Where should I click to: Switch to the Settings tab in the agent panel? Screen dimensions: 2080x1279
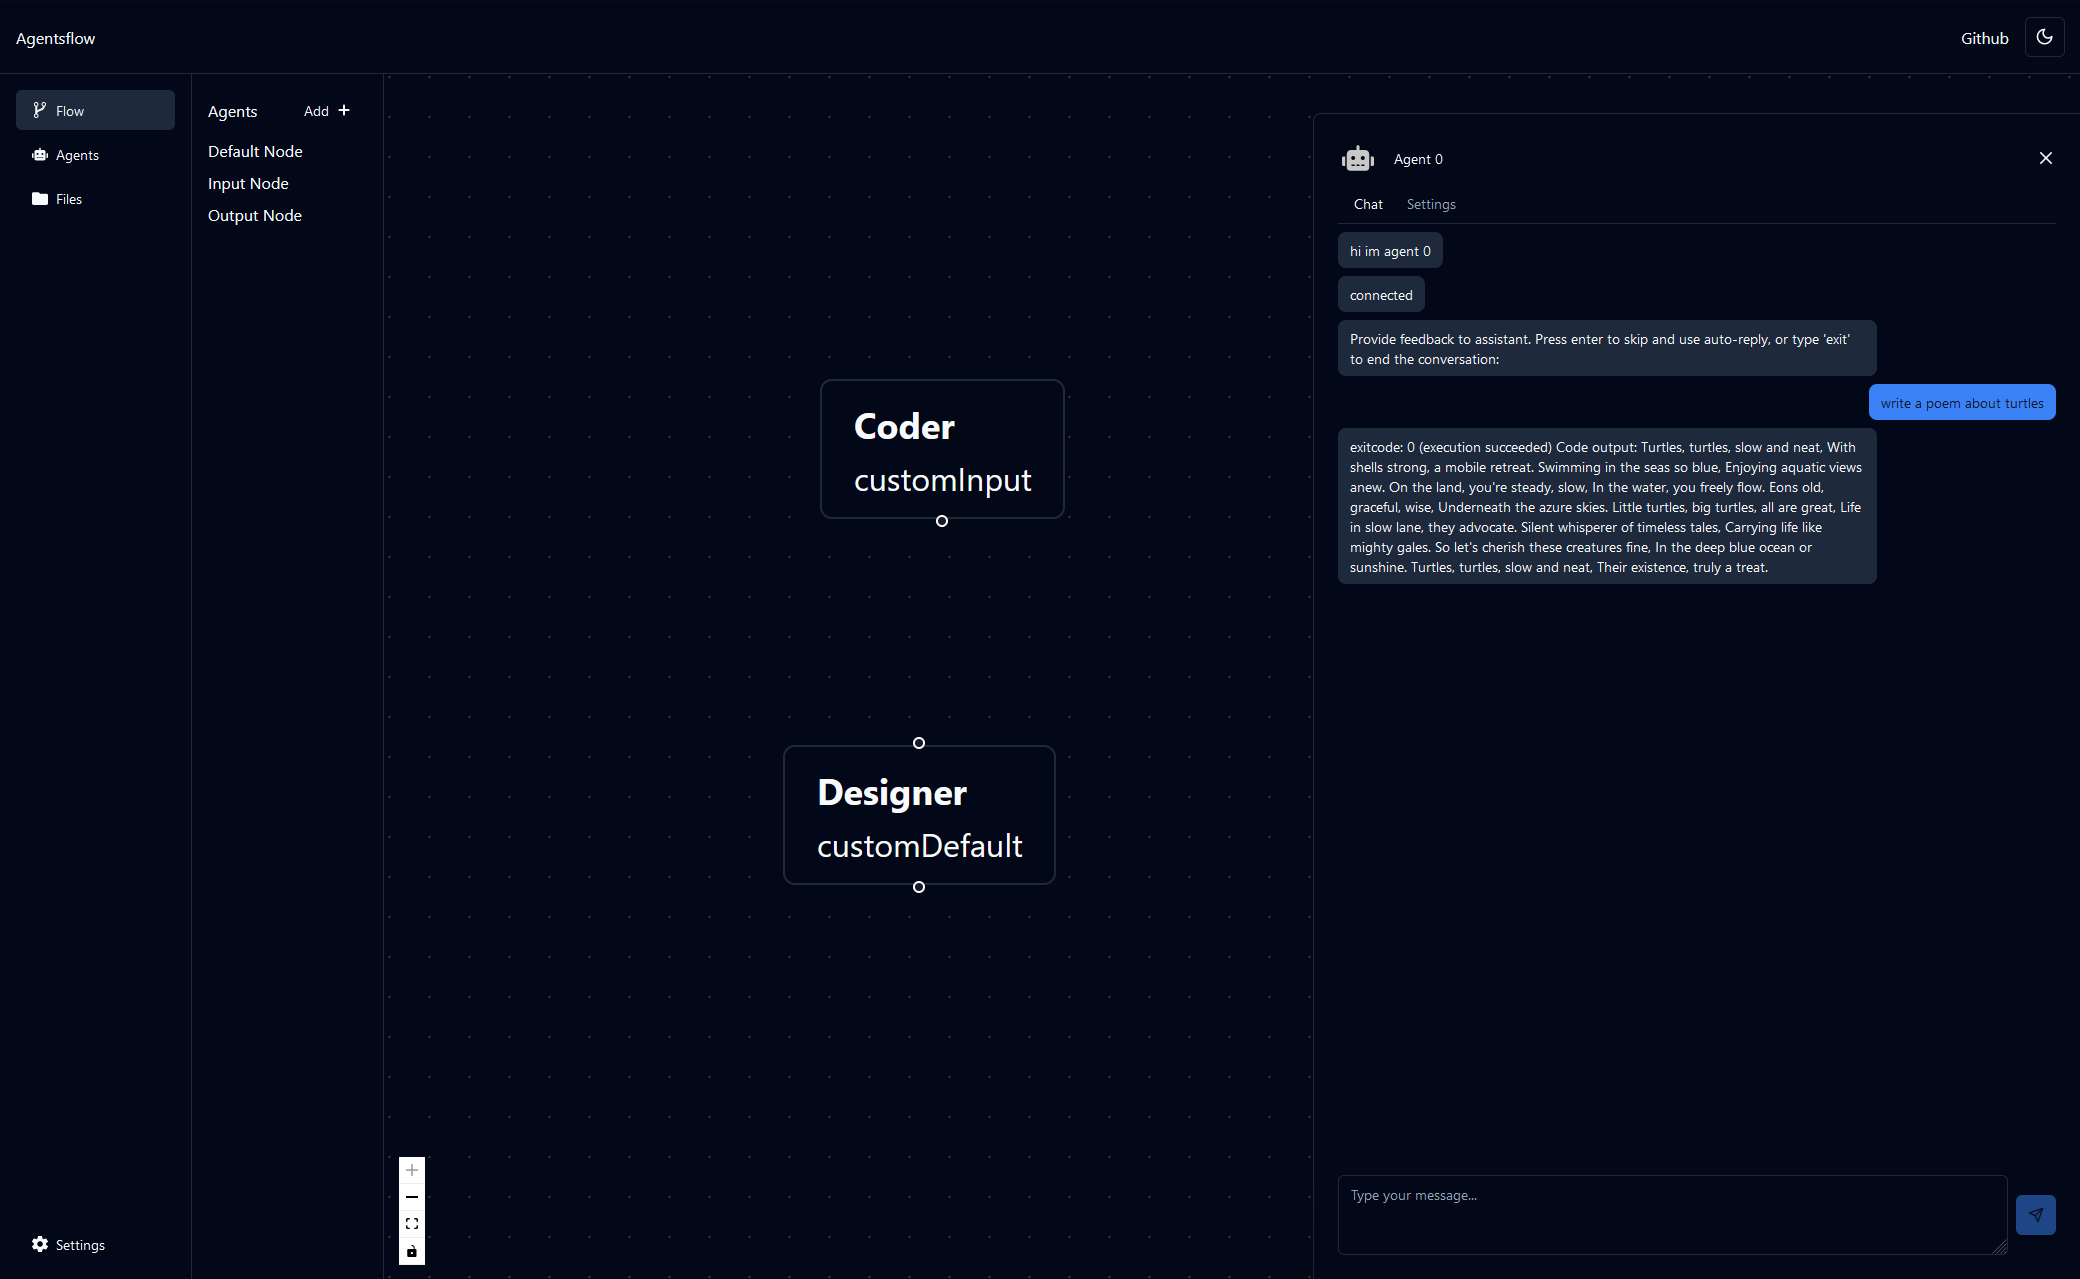(x=1431, y=204)
